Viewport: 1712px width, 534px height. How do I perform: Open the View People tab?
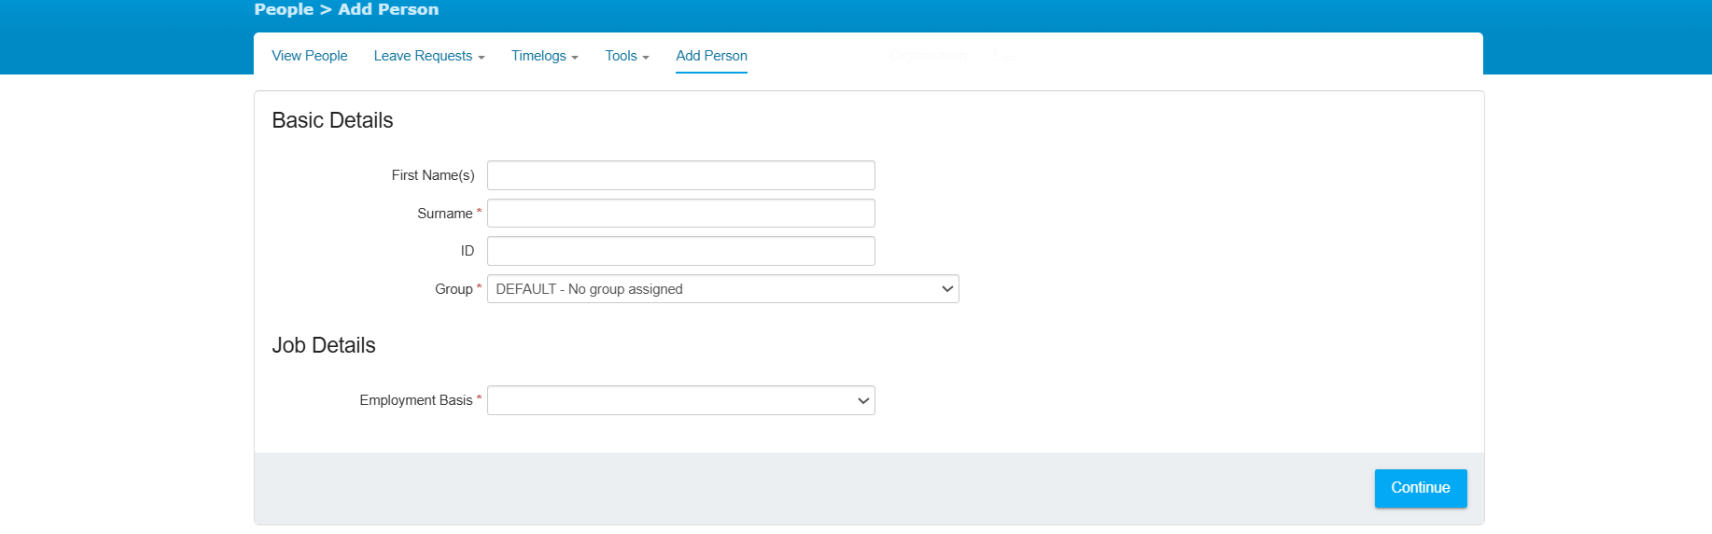pos(309,56)
